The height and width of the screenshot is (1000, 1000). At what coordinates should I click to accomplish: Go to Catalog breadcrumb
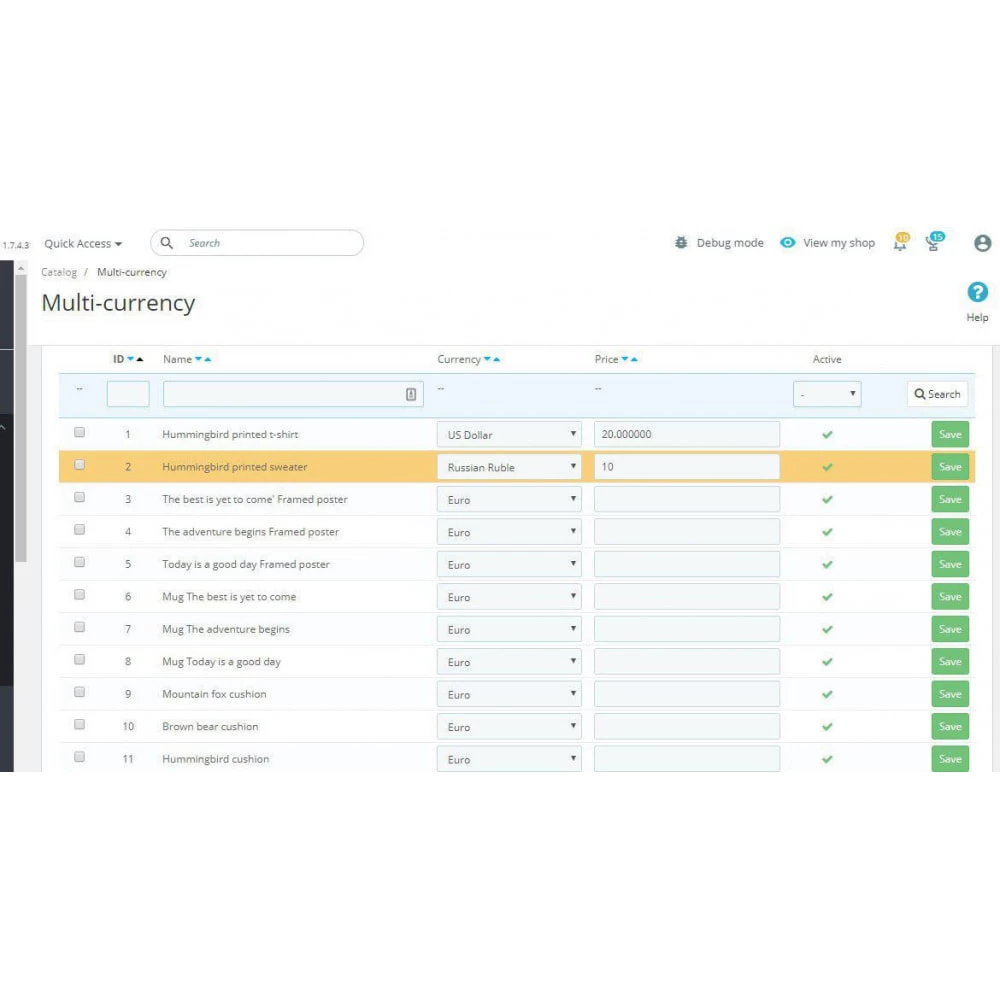(59, 272)
